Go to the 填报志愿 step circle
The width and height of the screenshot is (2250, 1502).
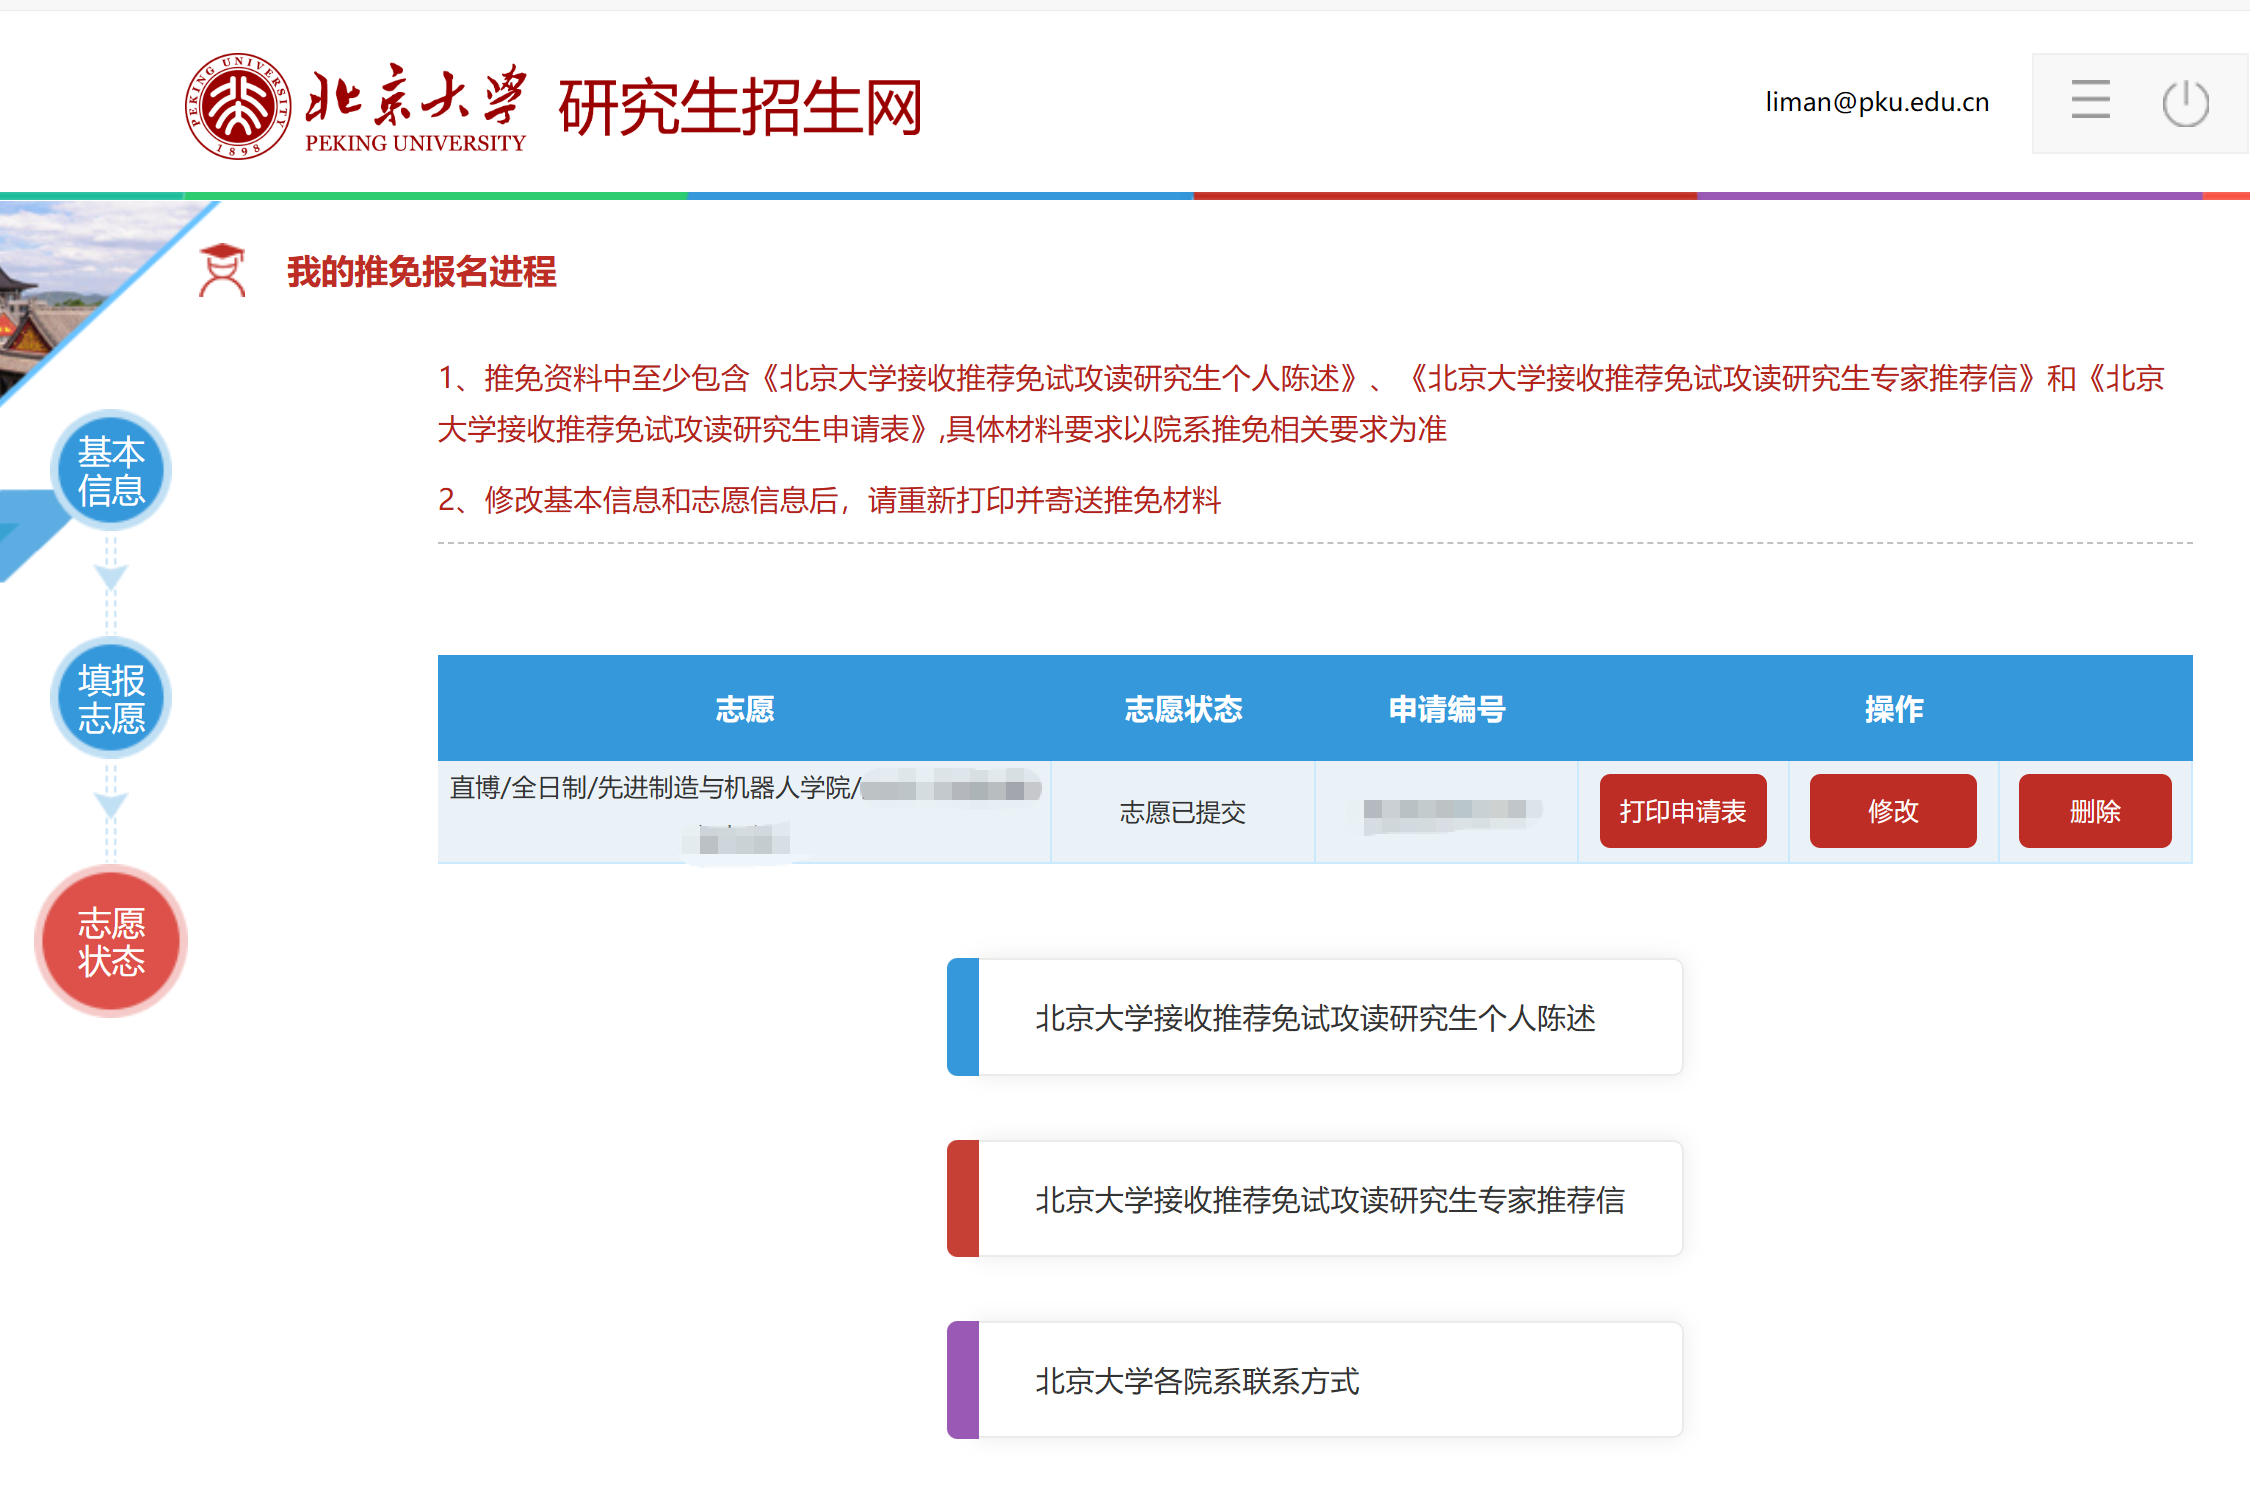[111, 698]
